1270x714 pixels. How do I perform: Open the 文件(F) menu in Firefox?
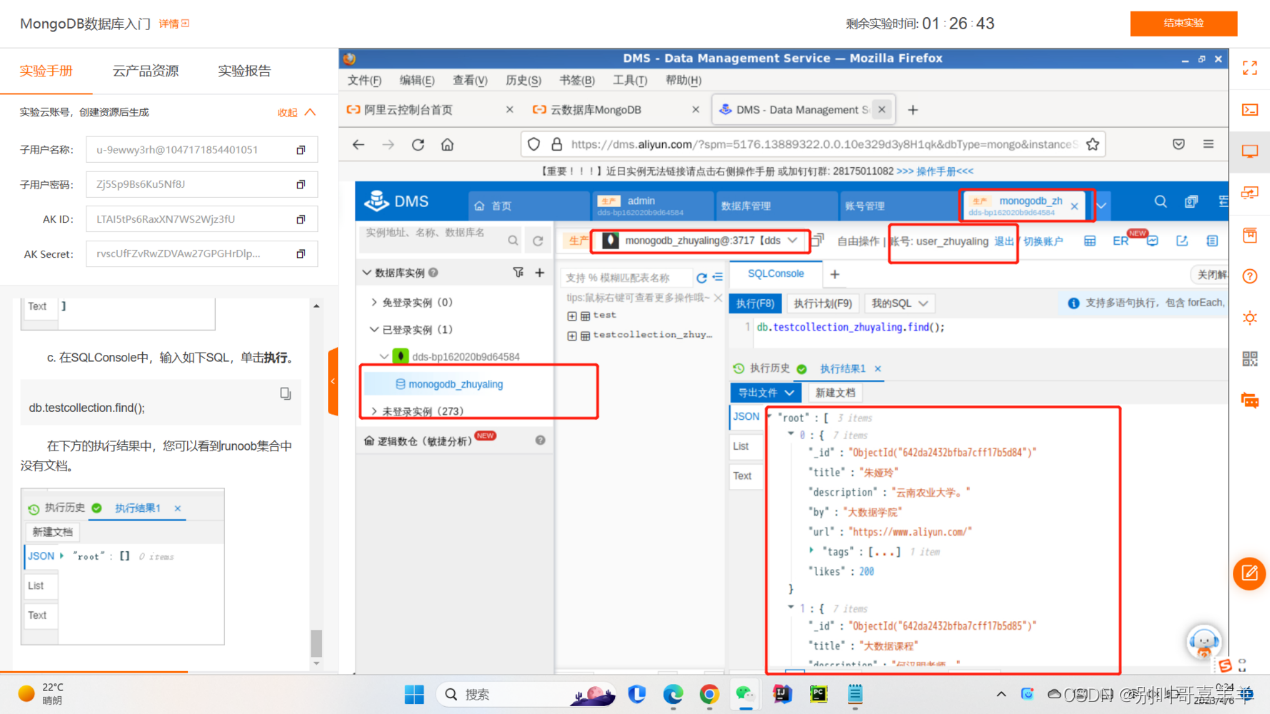[x=365, y=80]
